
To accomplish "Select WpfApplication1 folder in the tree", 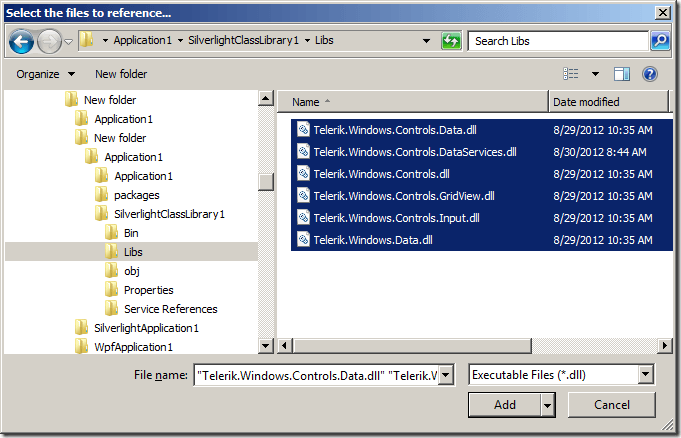I will (x=133, y=347).
